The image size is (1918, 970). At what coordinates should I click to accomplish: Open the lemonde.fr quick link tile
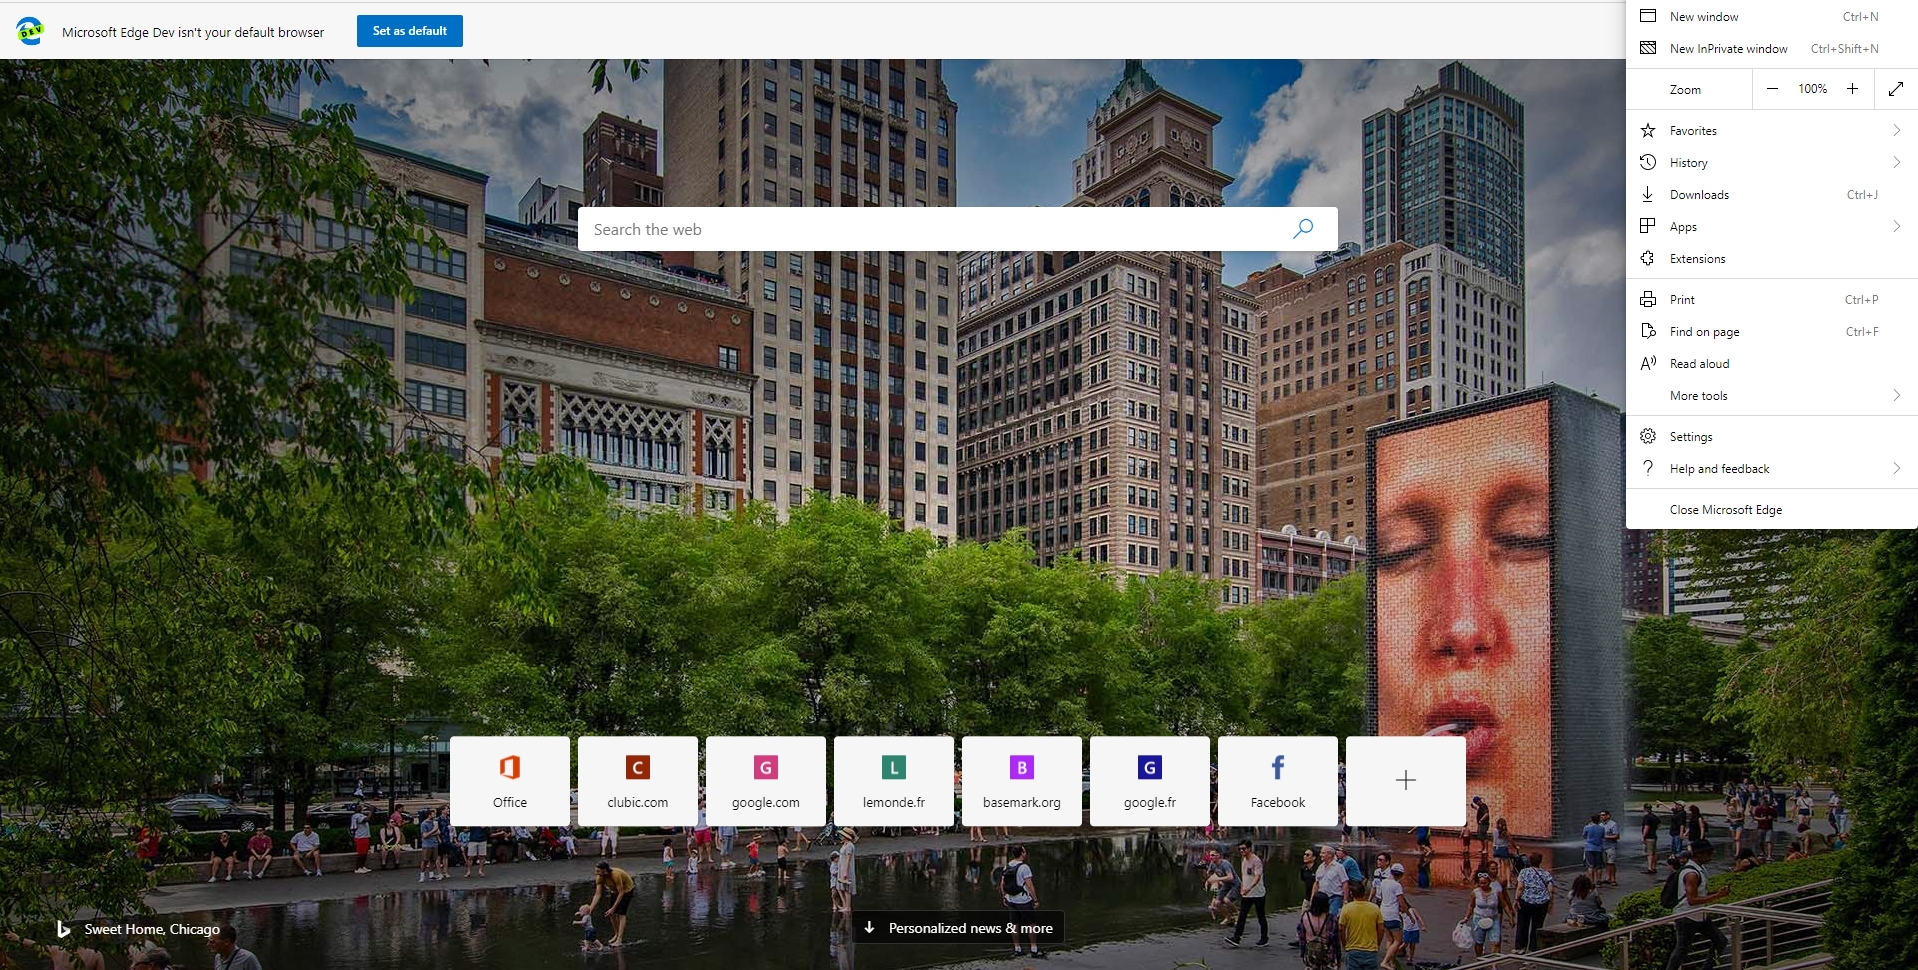(893, 781)
